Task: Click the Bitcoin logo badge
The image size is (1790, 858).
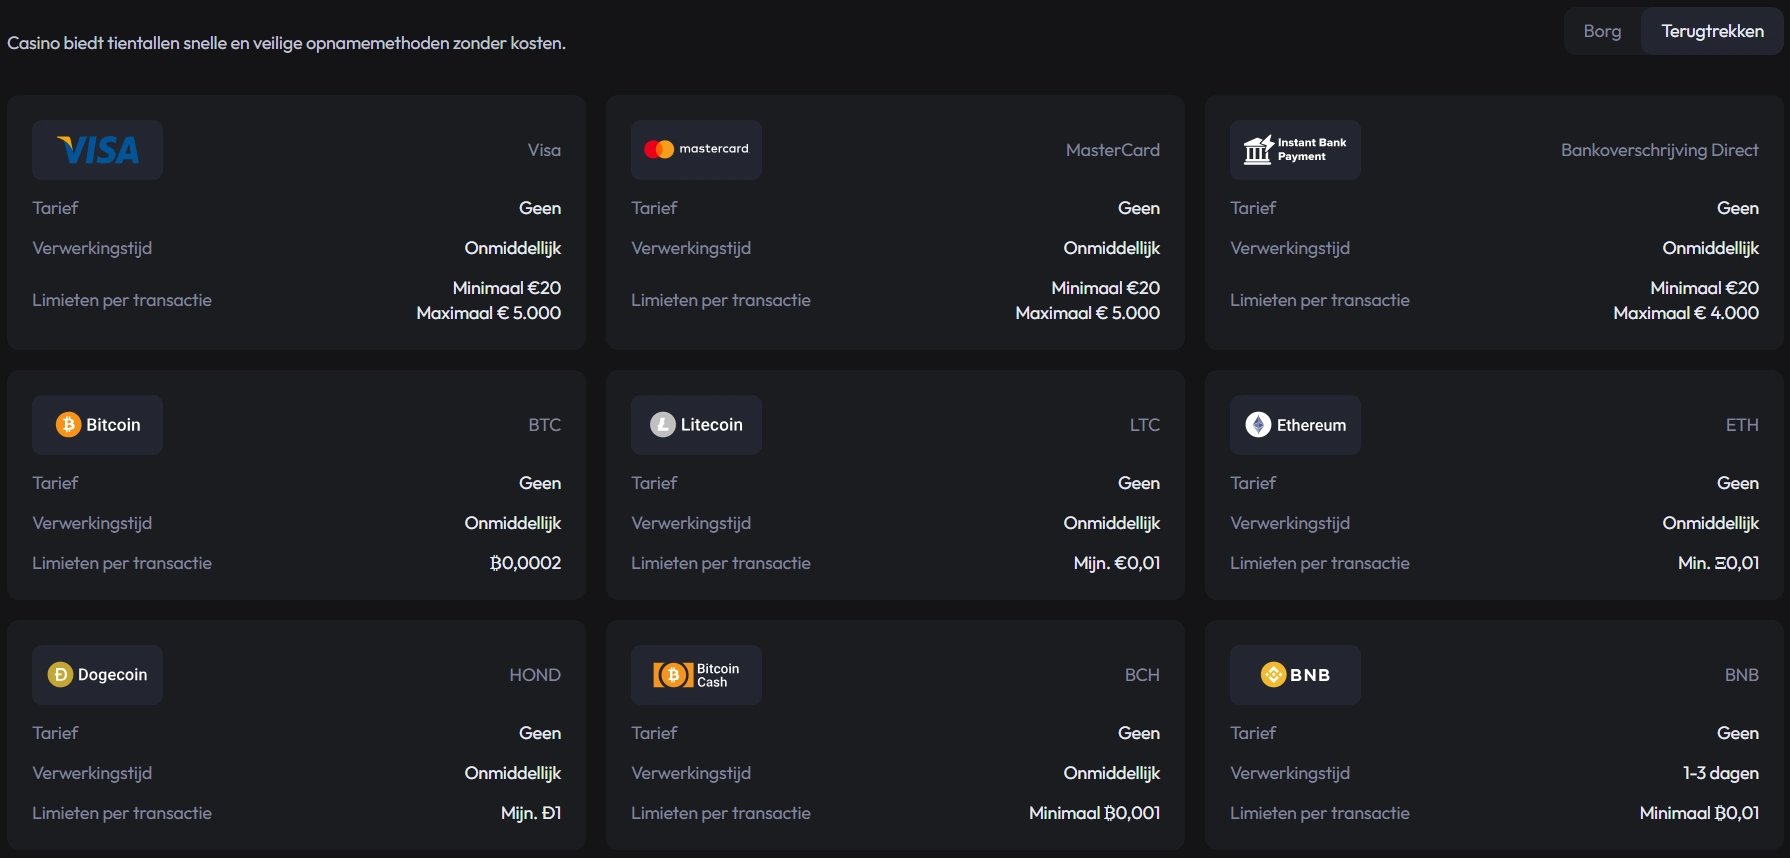Action: [97, 425]
